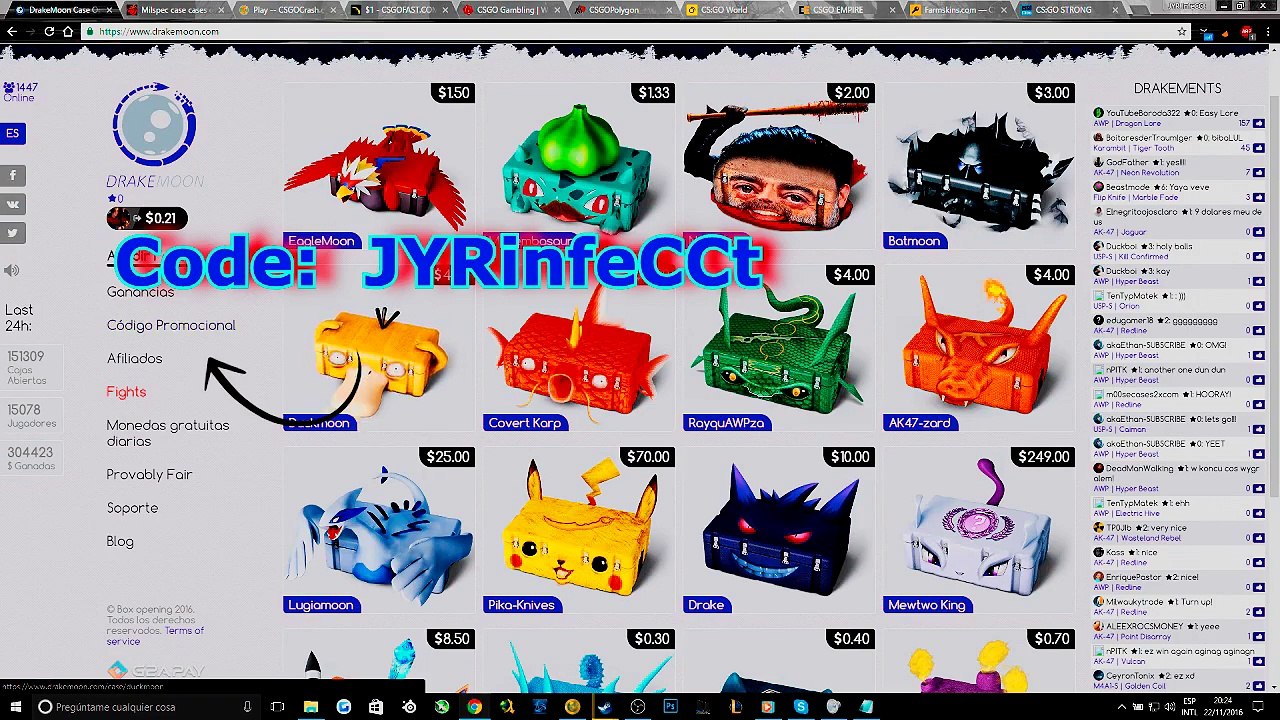Like YouTubeBoroda322's Dragon Lore drakement
Viewport: 1280px width, 720px height.
click(x=1258, y=124)
